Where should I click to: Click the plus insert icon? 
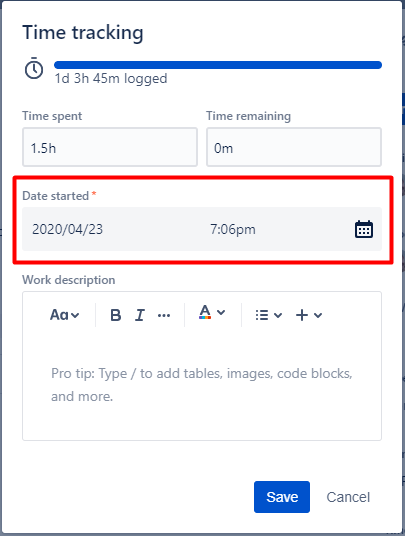point(302,315)
